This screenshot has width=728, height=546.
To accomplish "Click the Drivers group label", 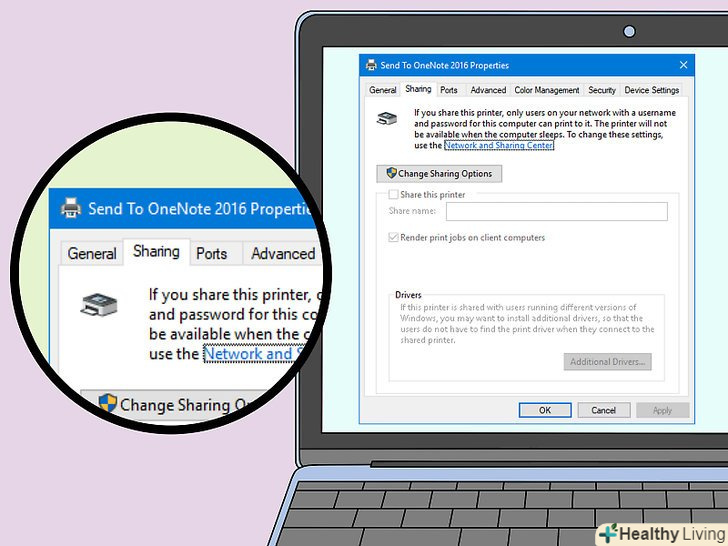I will point(408,295).
